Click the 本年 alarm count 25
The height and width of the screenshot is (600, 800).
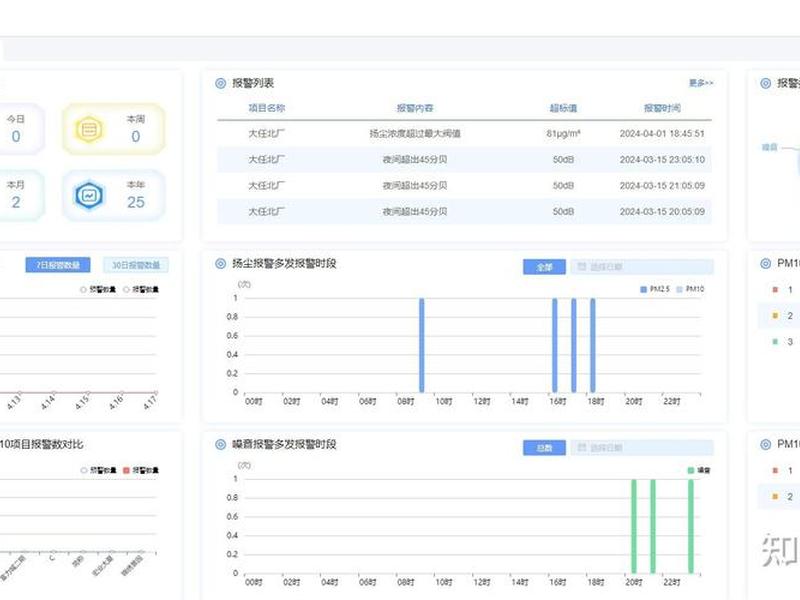[136, 202]
